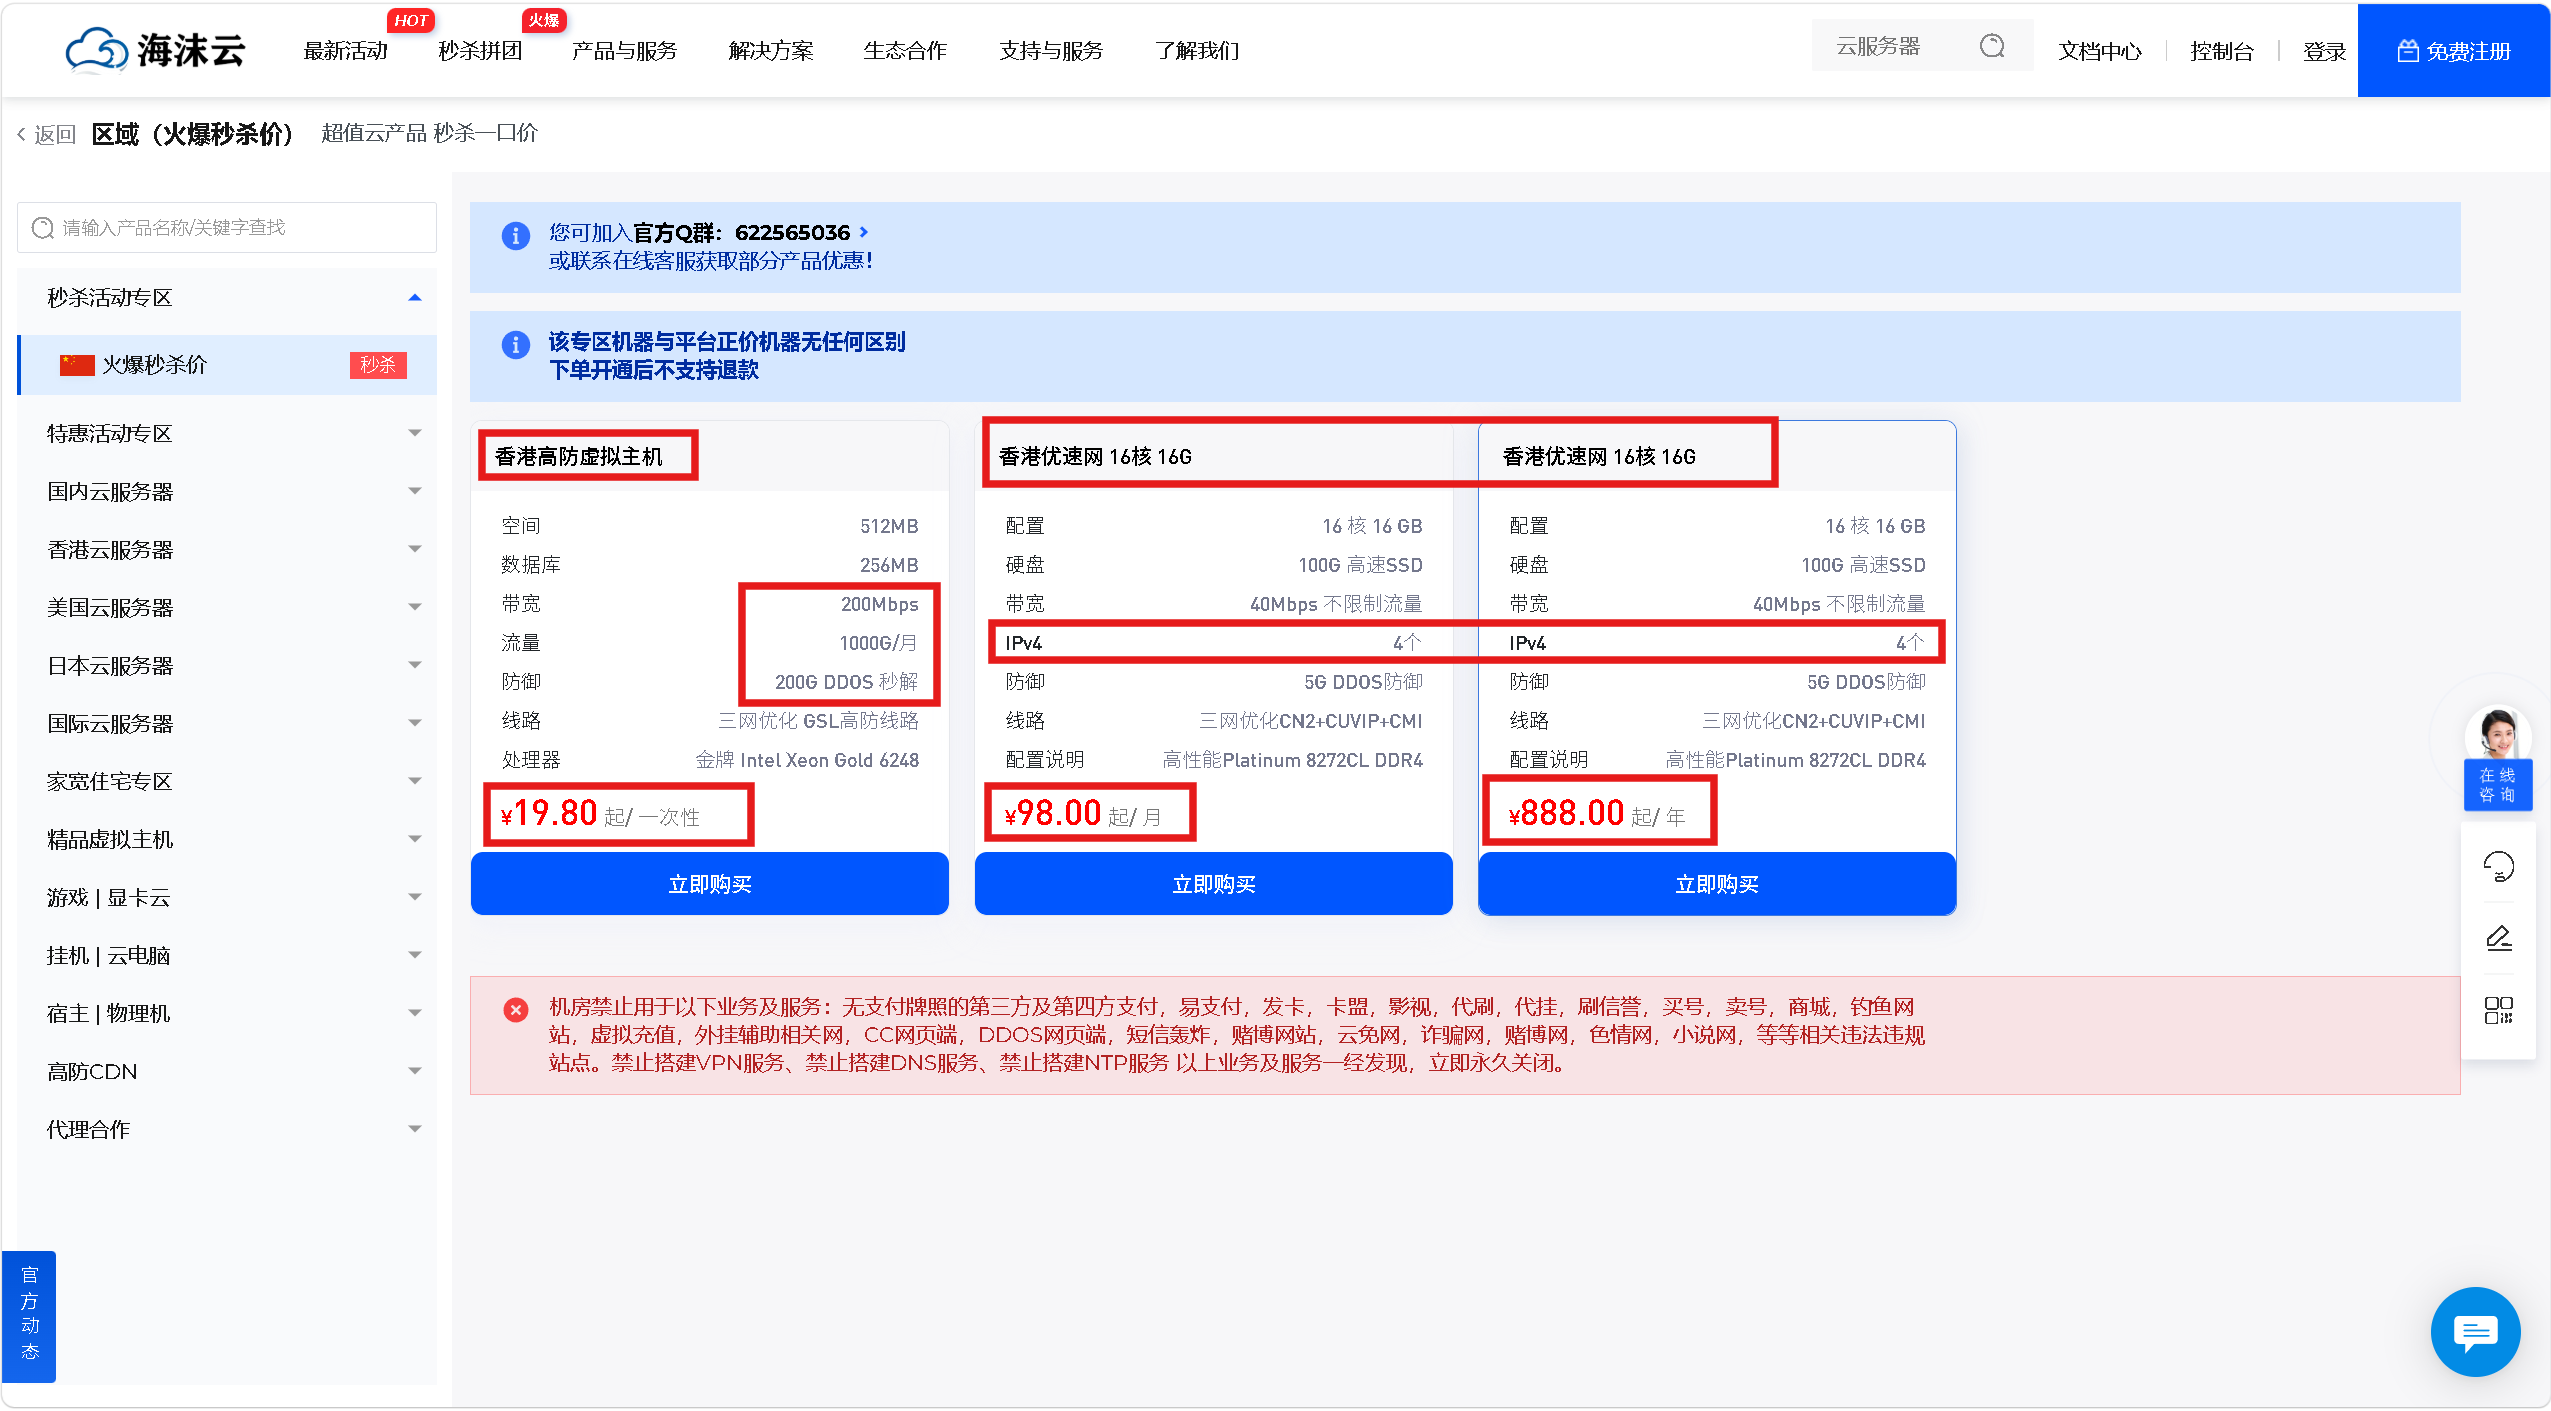Click 立即购买 for 香港高防虚拟主机
This screenshot has width=2551, height=1411.
coord(710,884)
